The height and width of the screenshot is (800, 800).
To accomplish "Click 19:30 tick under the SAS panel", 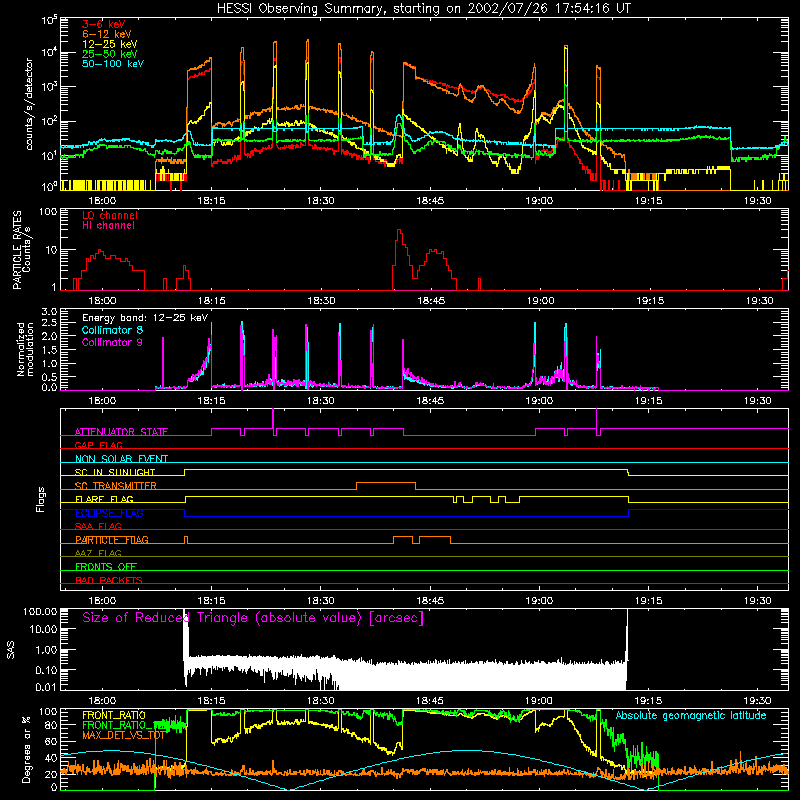I will (x=758, y=701).
